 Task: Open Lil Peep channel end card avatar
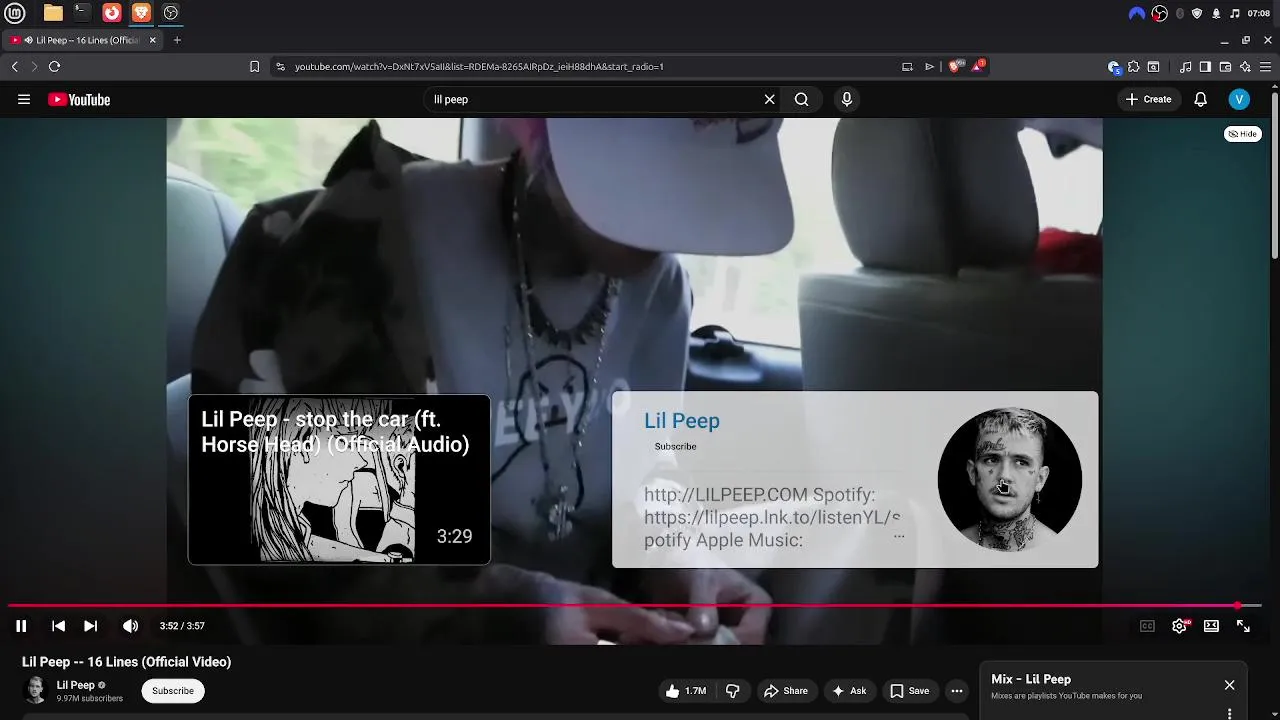(1010, 480)
